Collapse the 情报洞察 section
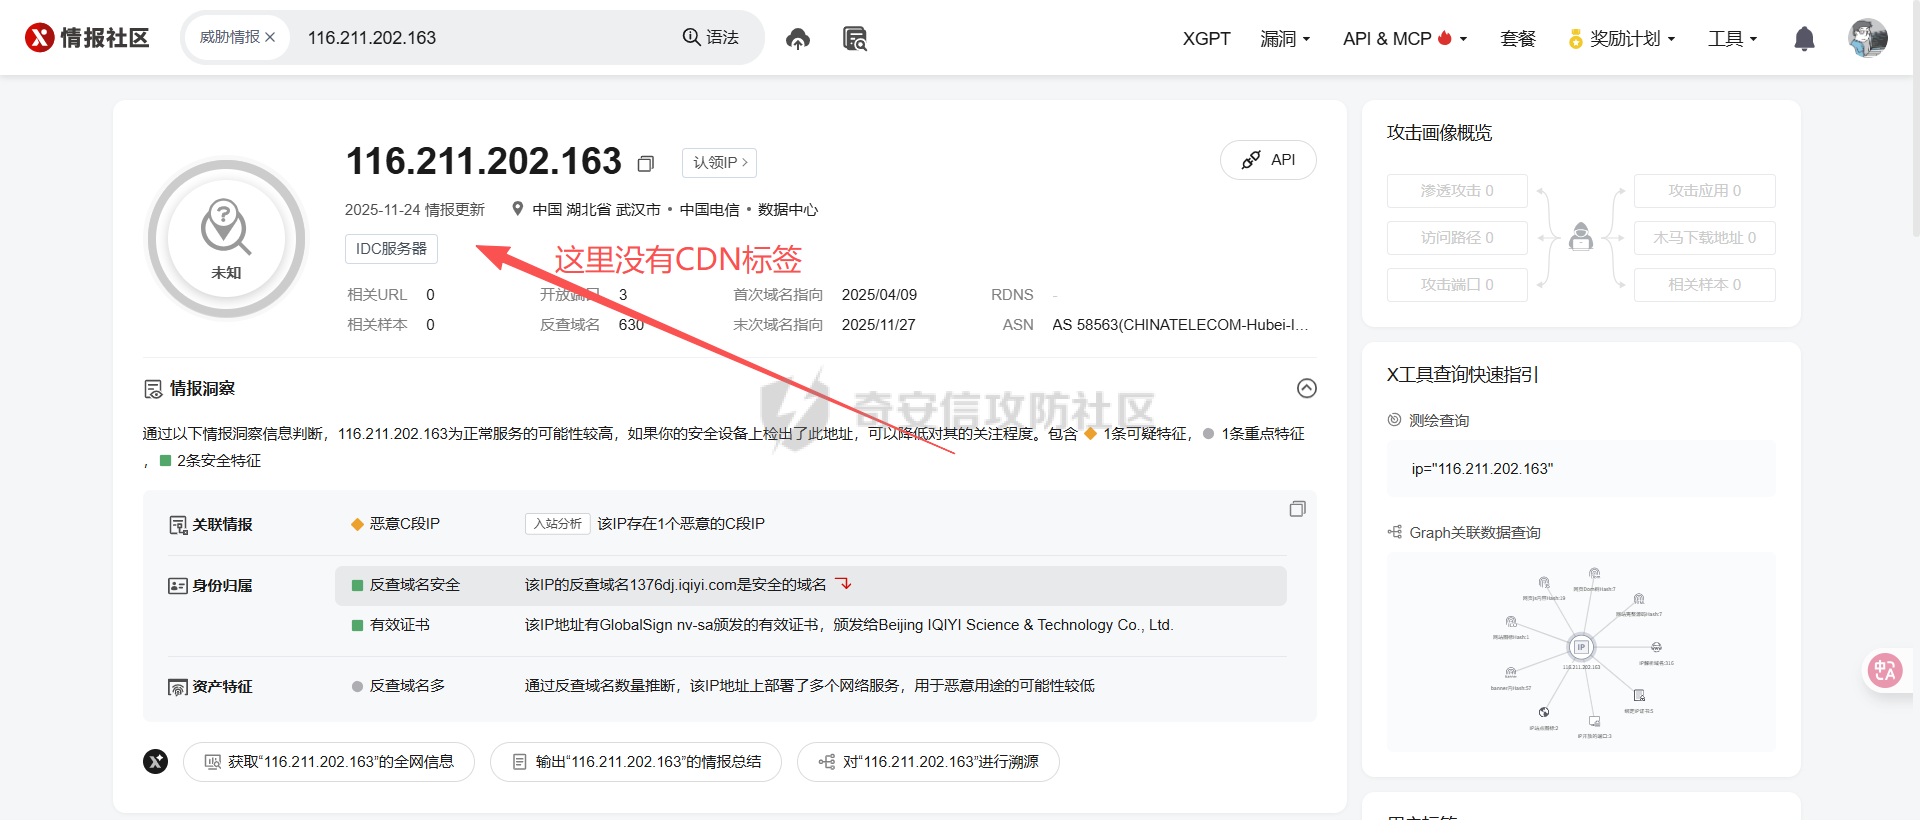The image size is (1920, 820). tap(1306, 388)
